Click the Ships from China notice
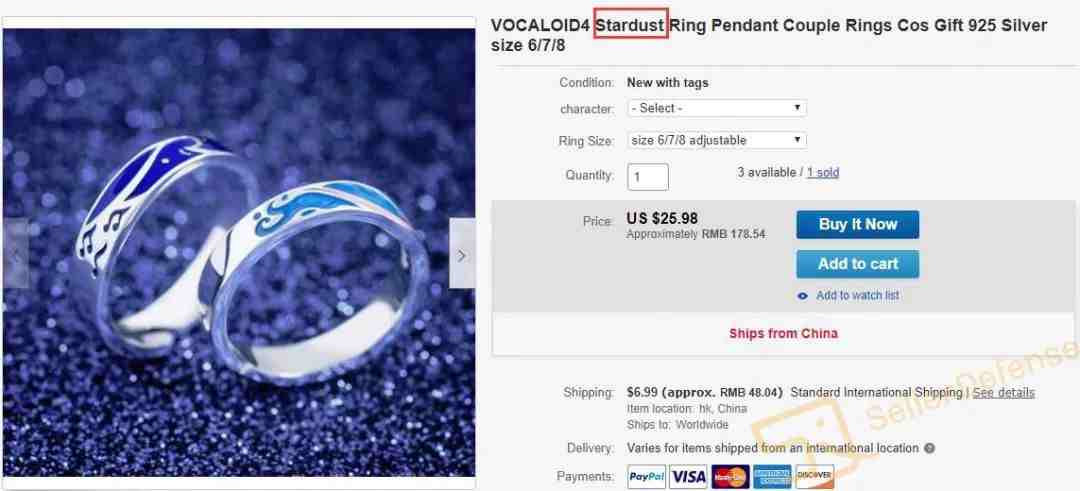The width and height of the screenshot is (1080, 491). click(x=784, y=333)
